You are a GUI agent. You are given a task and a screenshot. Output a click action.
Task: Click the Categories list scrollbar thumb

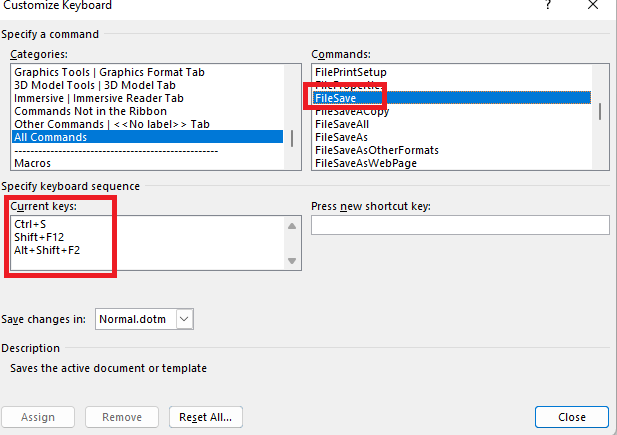click(x=292, y=139)
